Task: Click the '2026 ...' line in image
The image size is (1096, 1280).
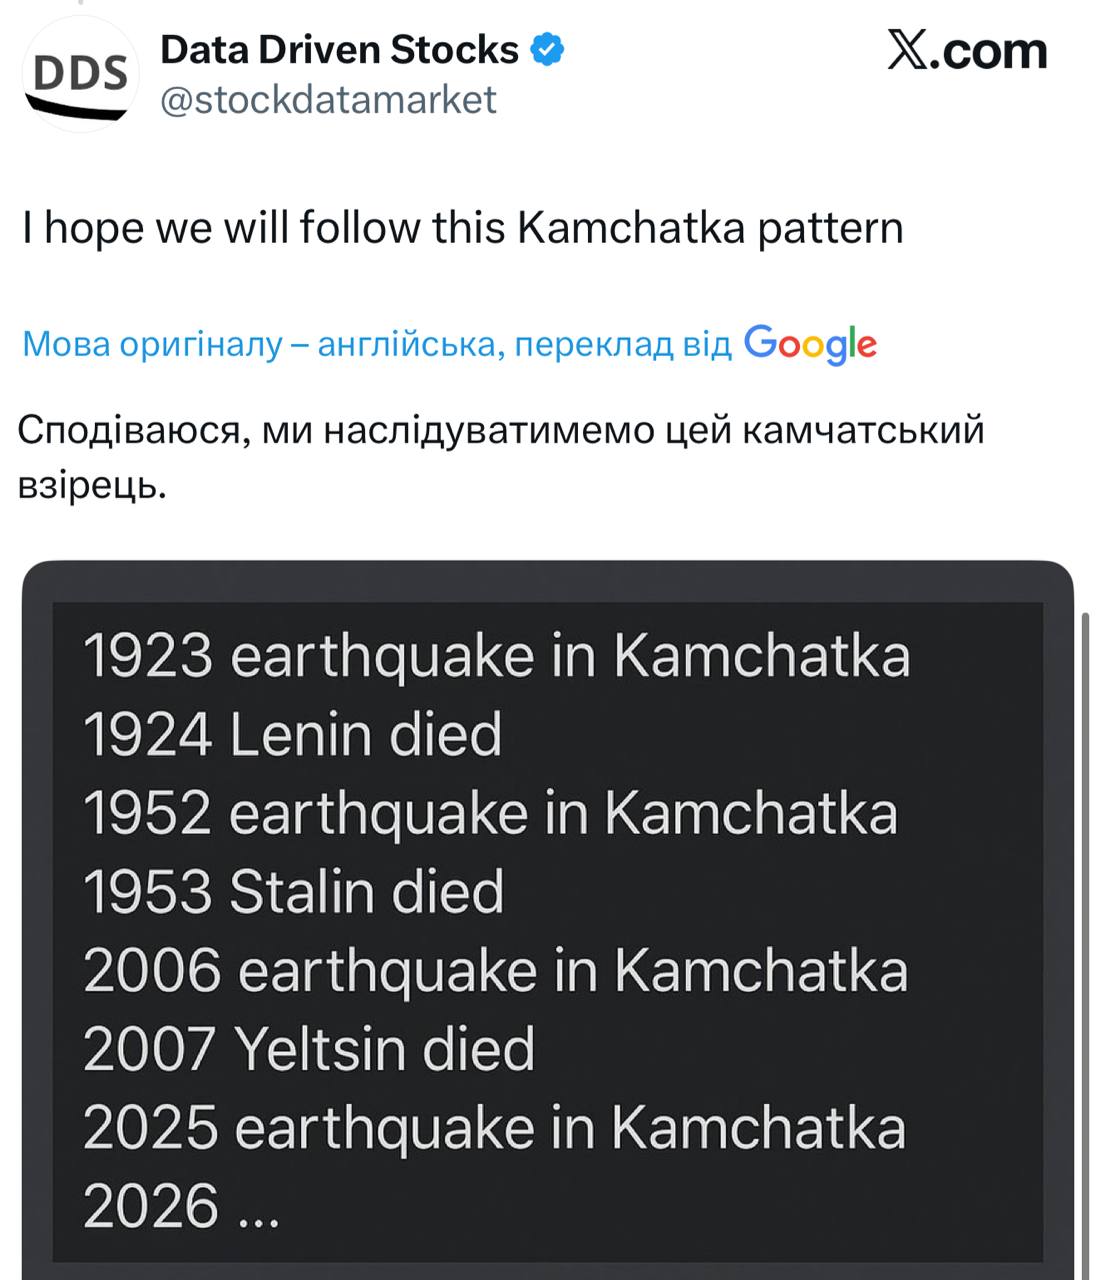Action: (x=181, y=1206)
